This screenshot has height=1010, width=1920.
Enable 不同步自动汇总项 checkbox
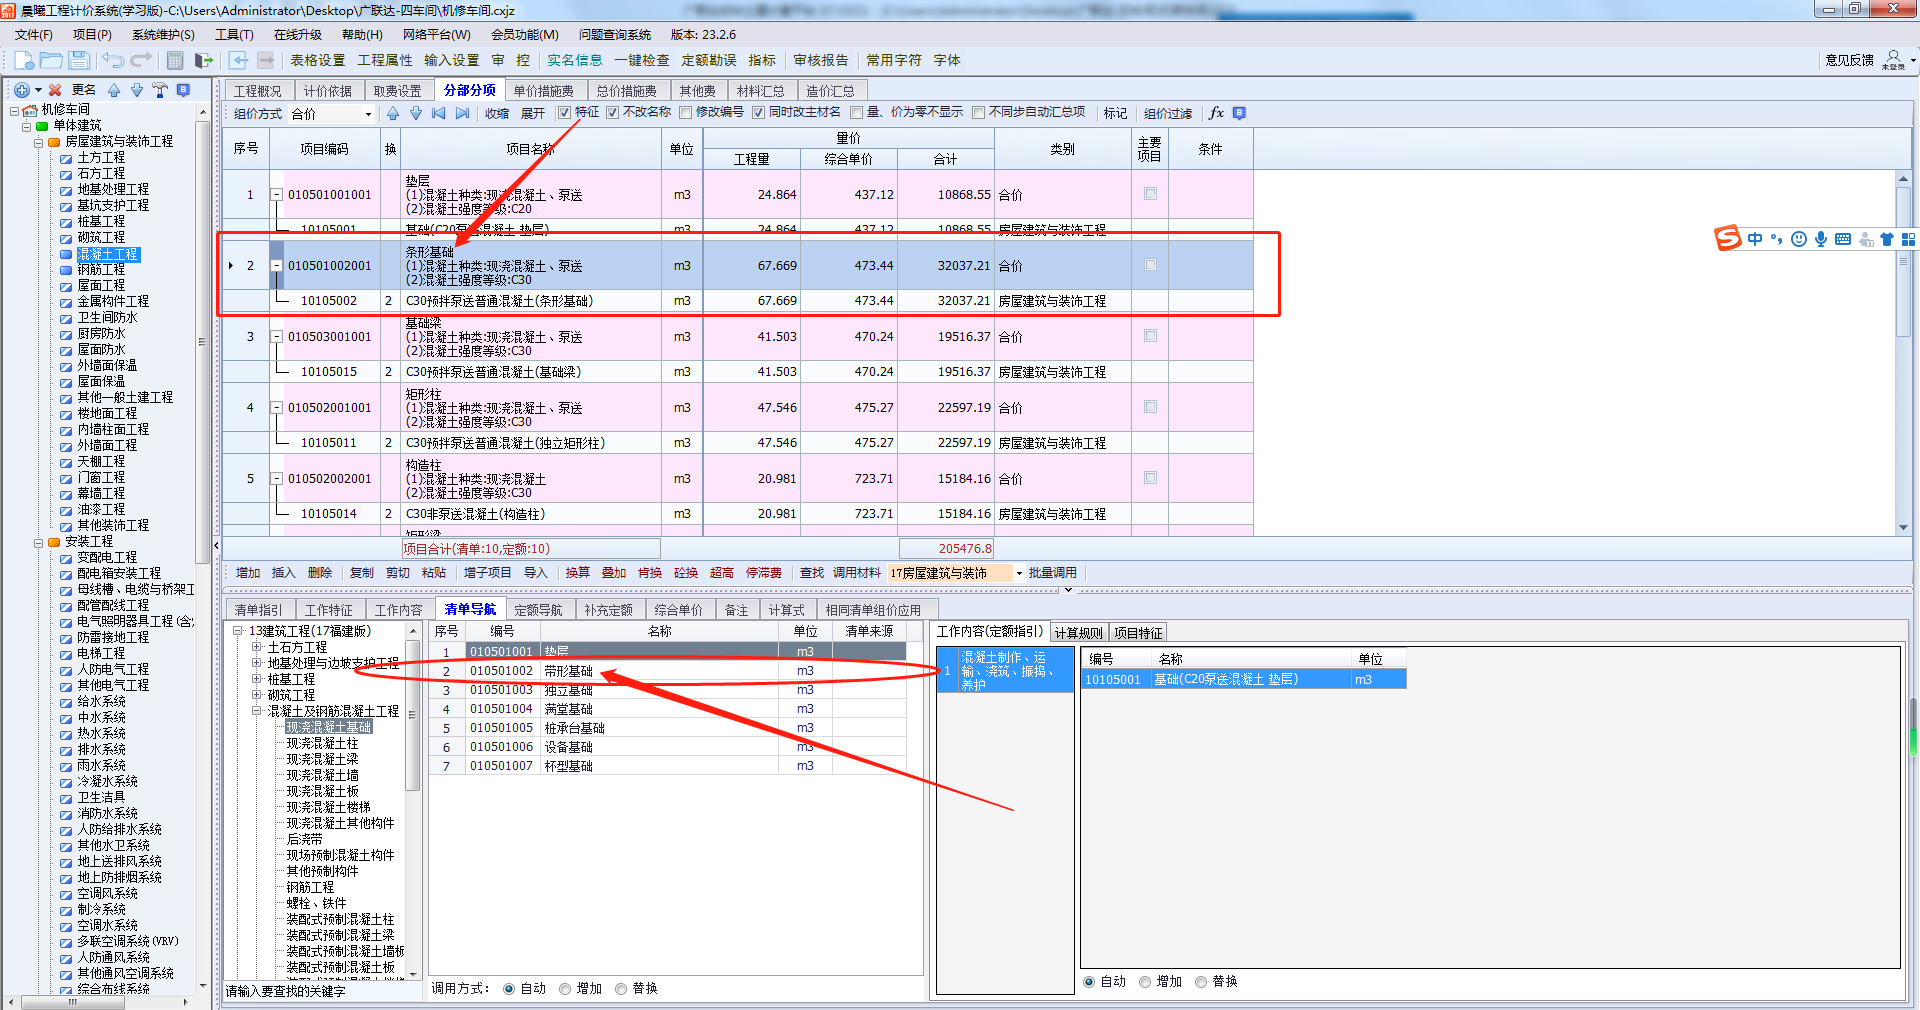coord(978,112)
